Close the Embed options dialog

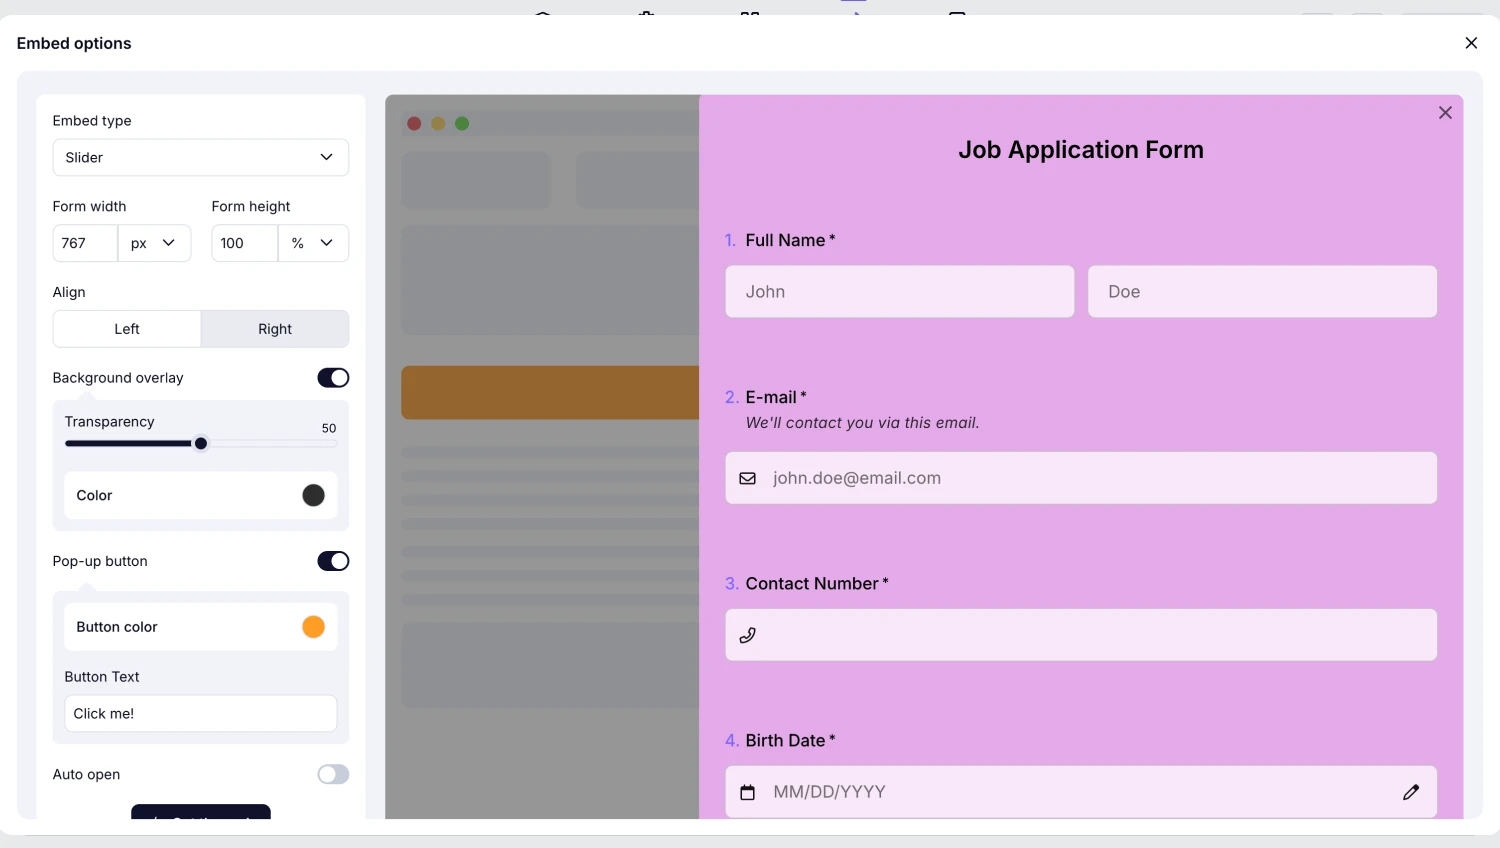[x=1471, y=43]
